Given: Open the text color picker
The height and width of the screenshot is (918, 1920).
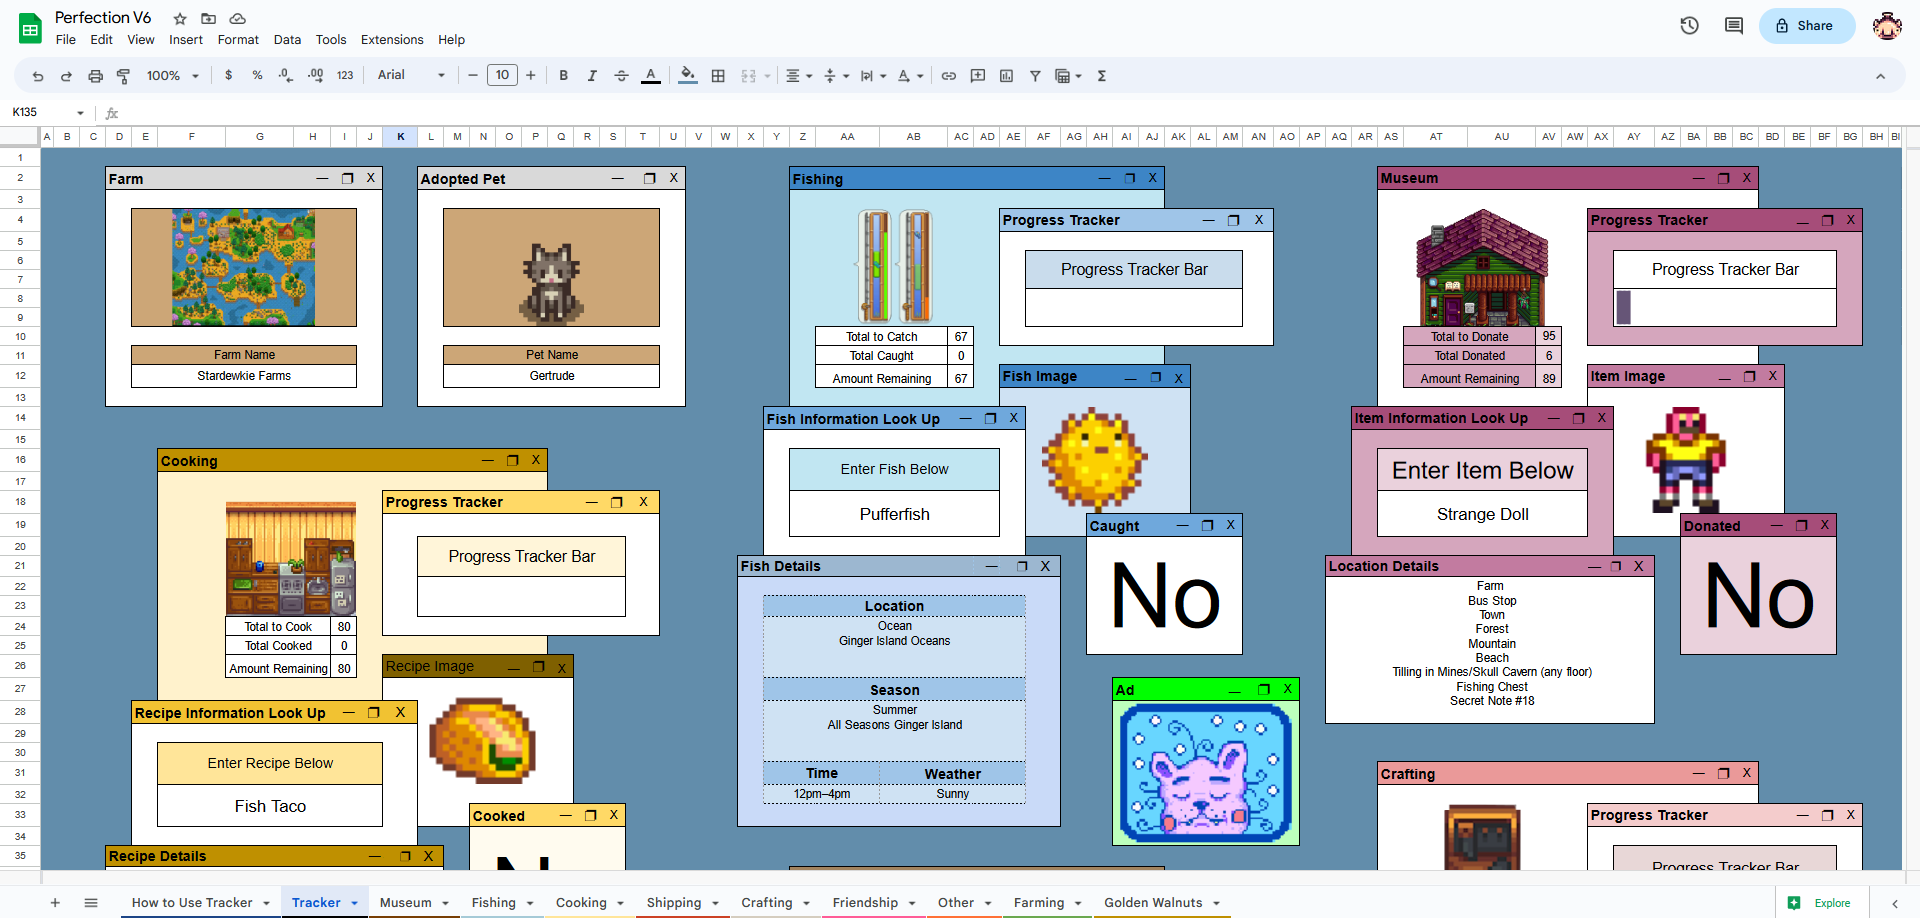Looking at the screenshot, I should pos(651,76).
